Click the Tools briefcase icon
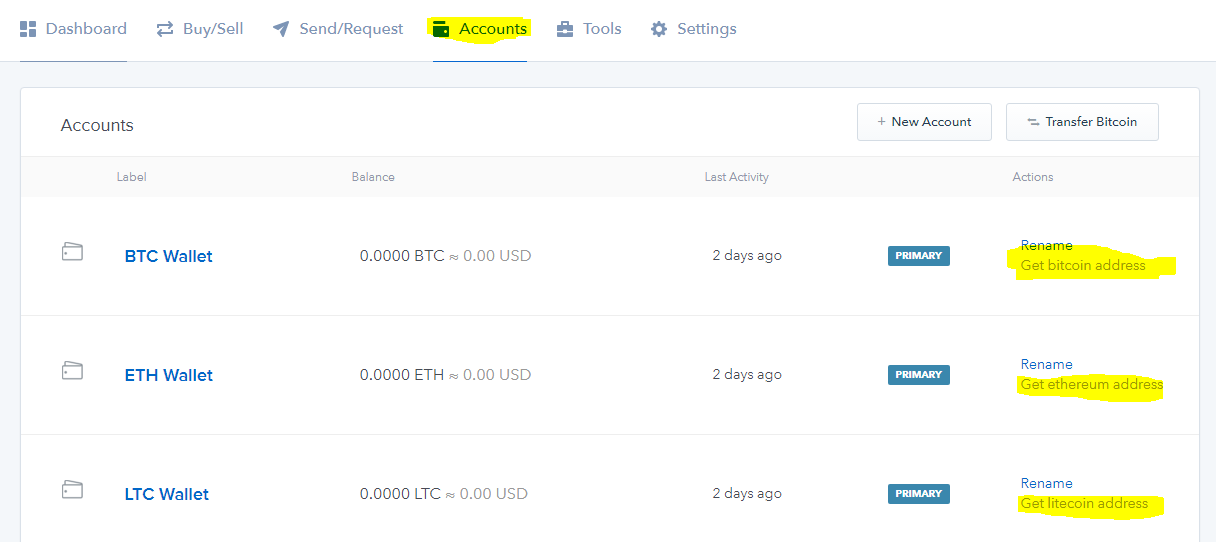1216x542 pixels. point(566,29)
